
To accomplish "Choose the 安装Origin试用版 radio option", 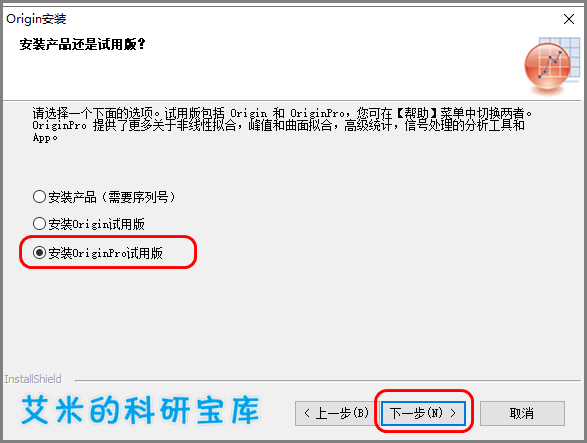I will pos(39,224).
